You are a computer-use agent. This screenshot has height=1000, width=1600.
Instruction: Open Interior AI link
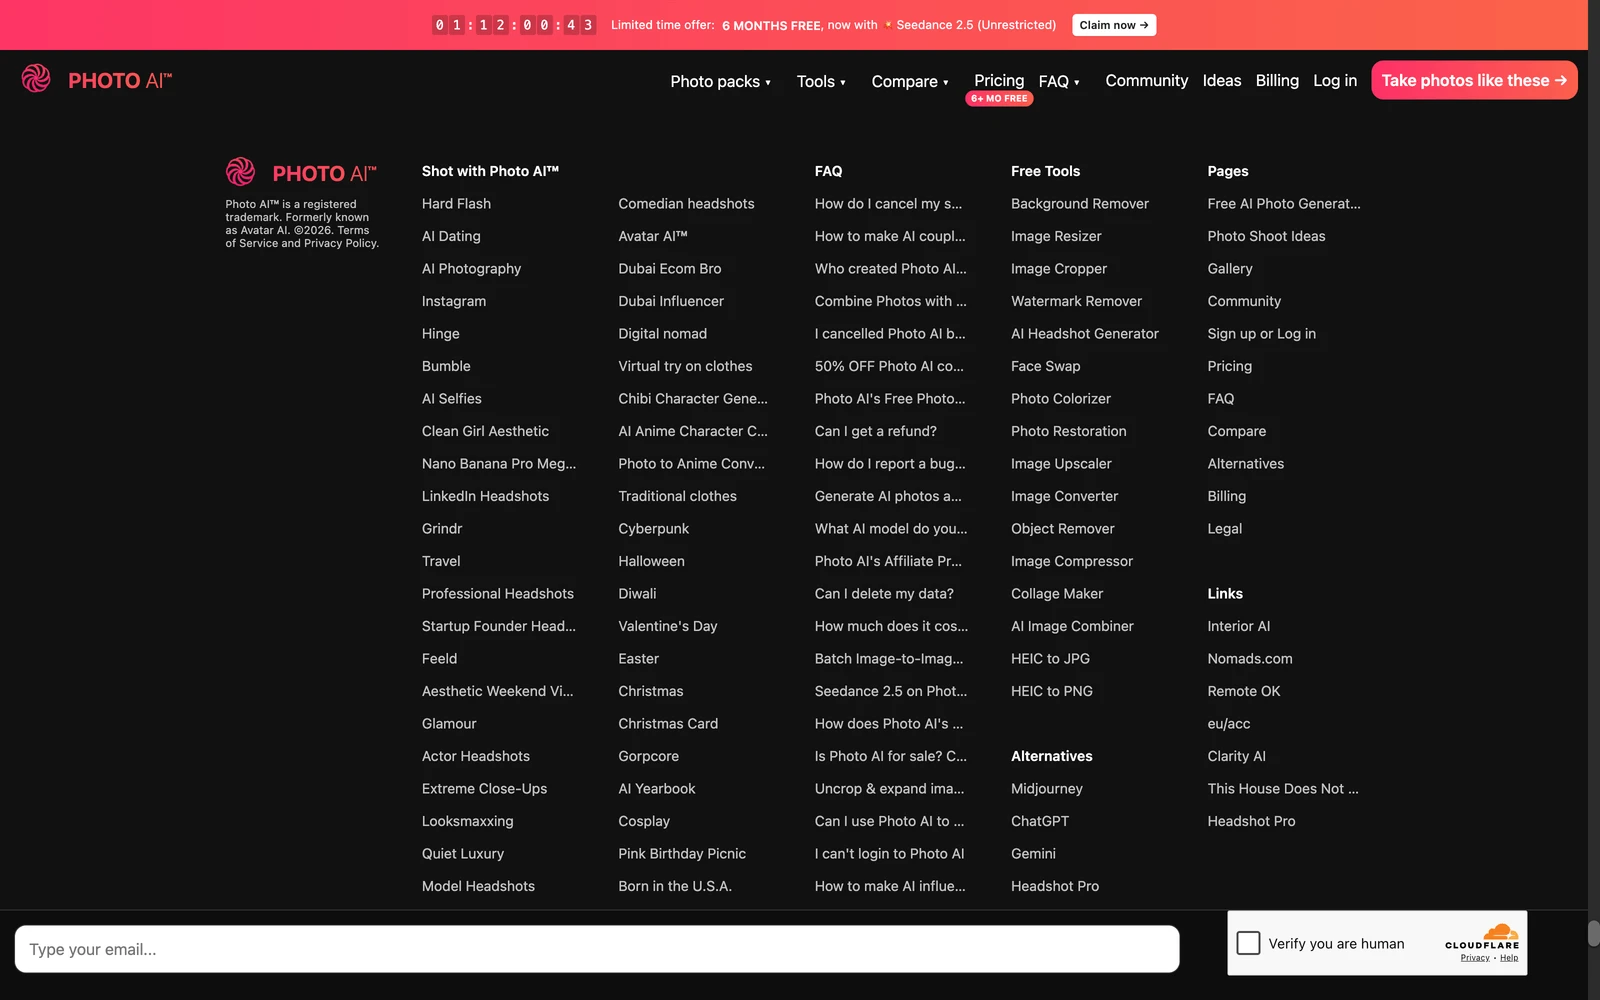1238,626
